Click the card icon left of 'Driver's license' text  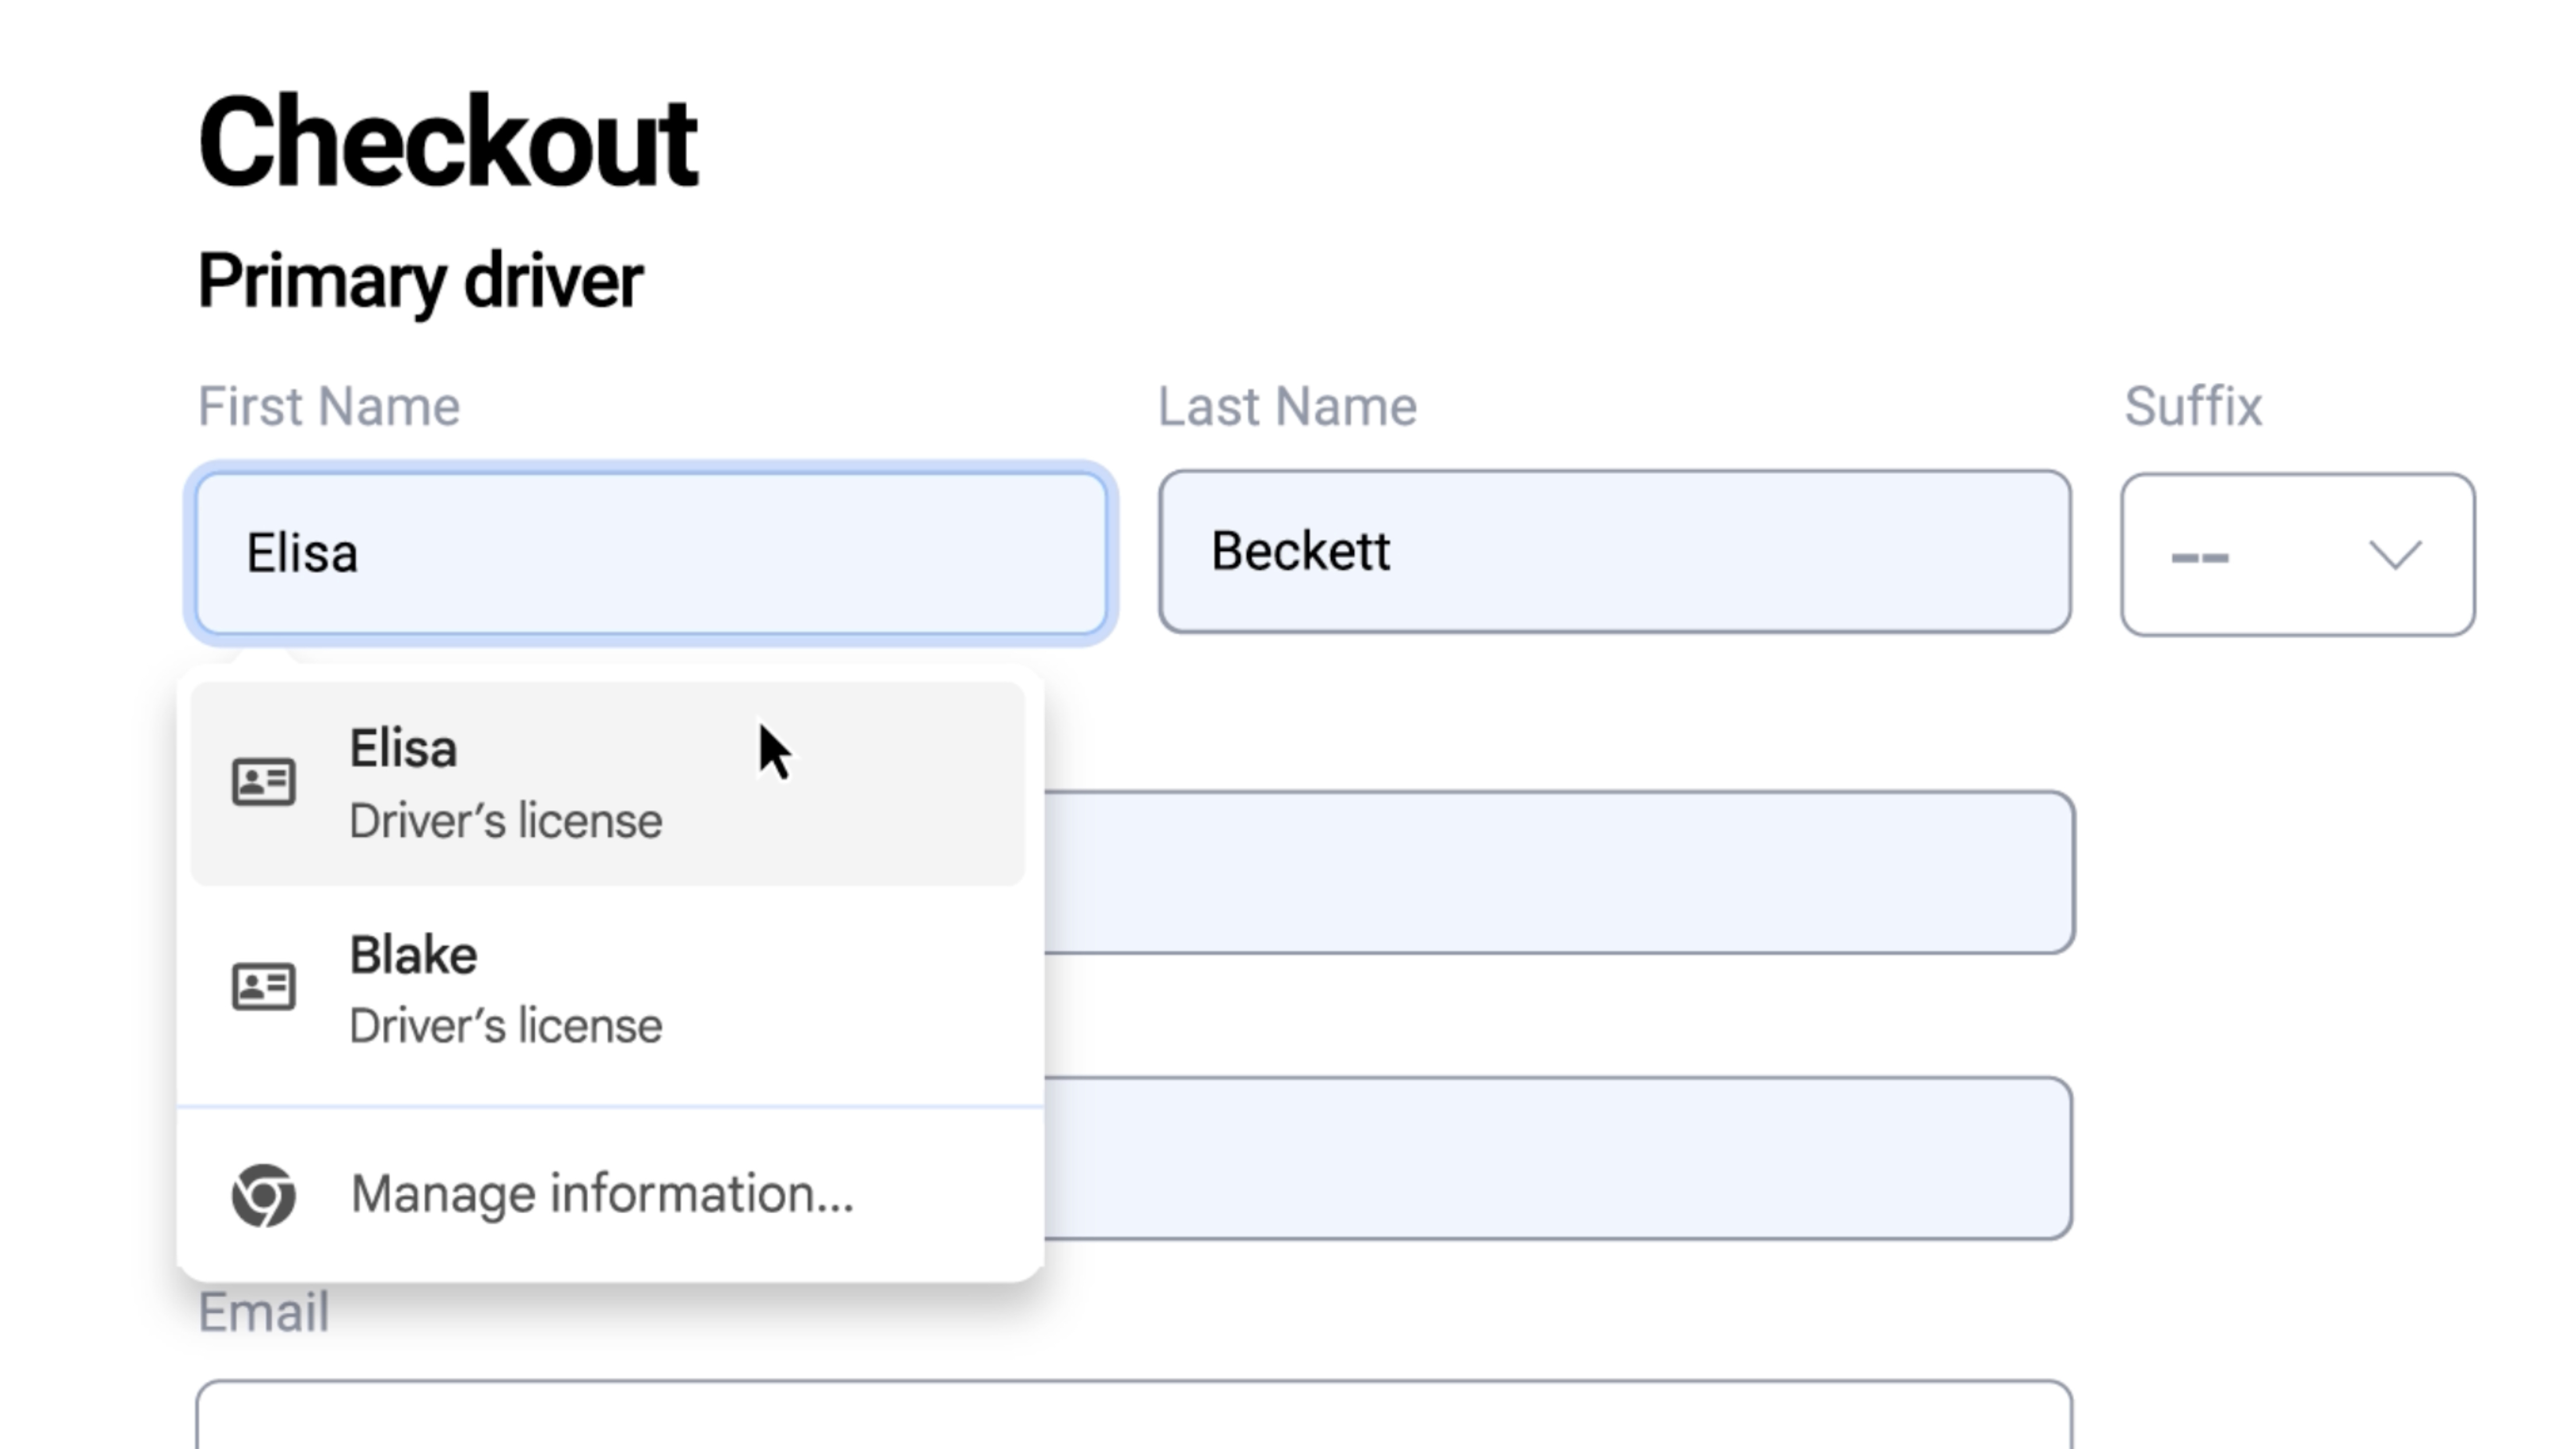(x=264, y=783)
